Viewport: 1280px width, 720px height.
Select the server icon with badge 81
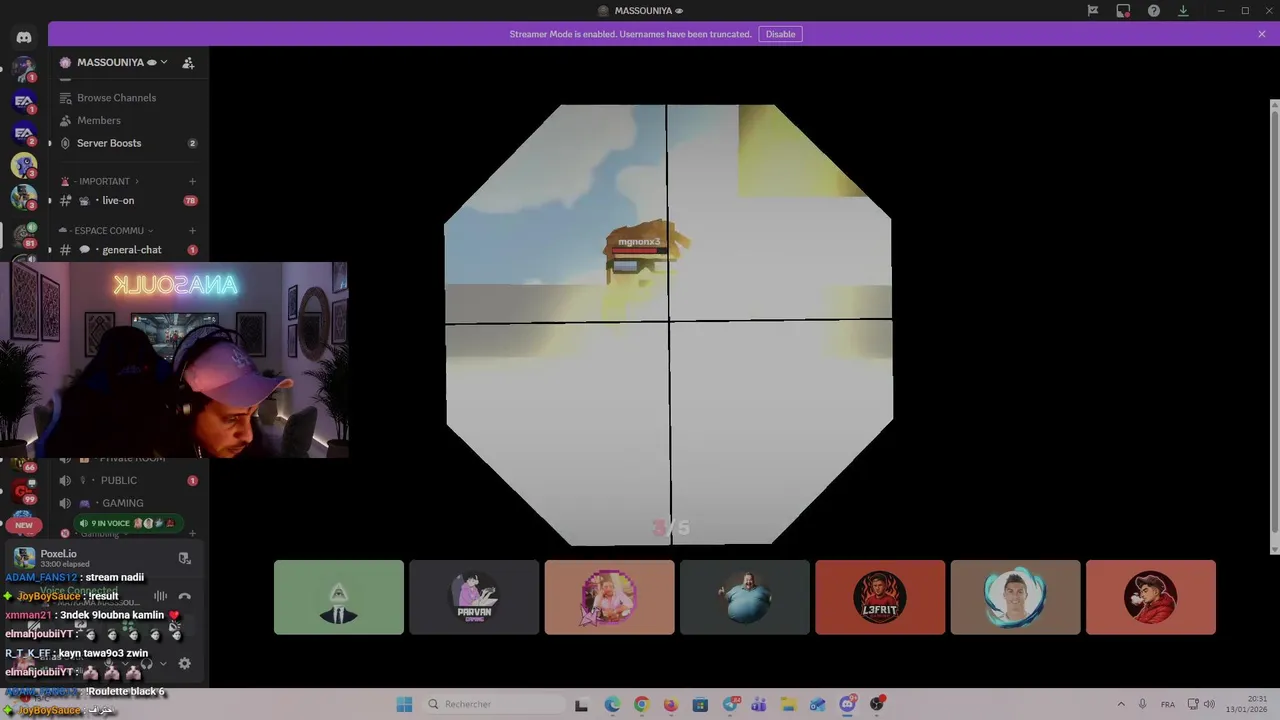24,234
